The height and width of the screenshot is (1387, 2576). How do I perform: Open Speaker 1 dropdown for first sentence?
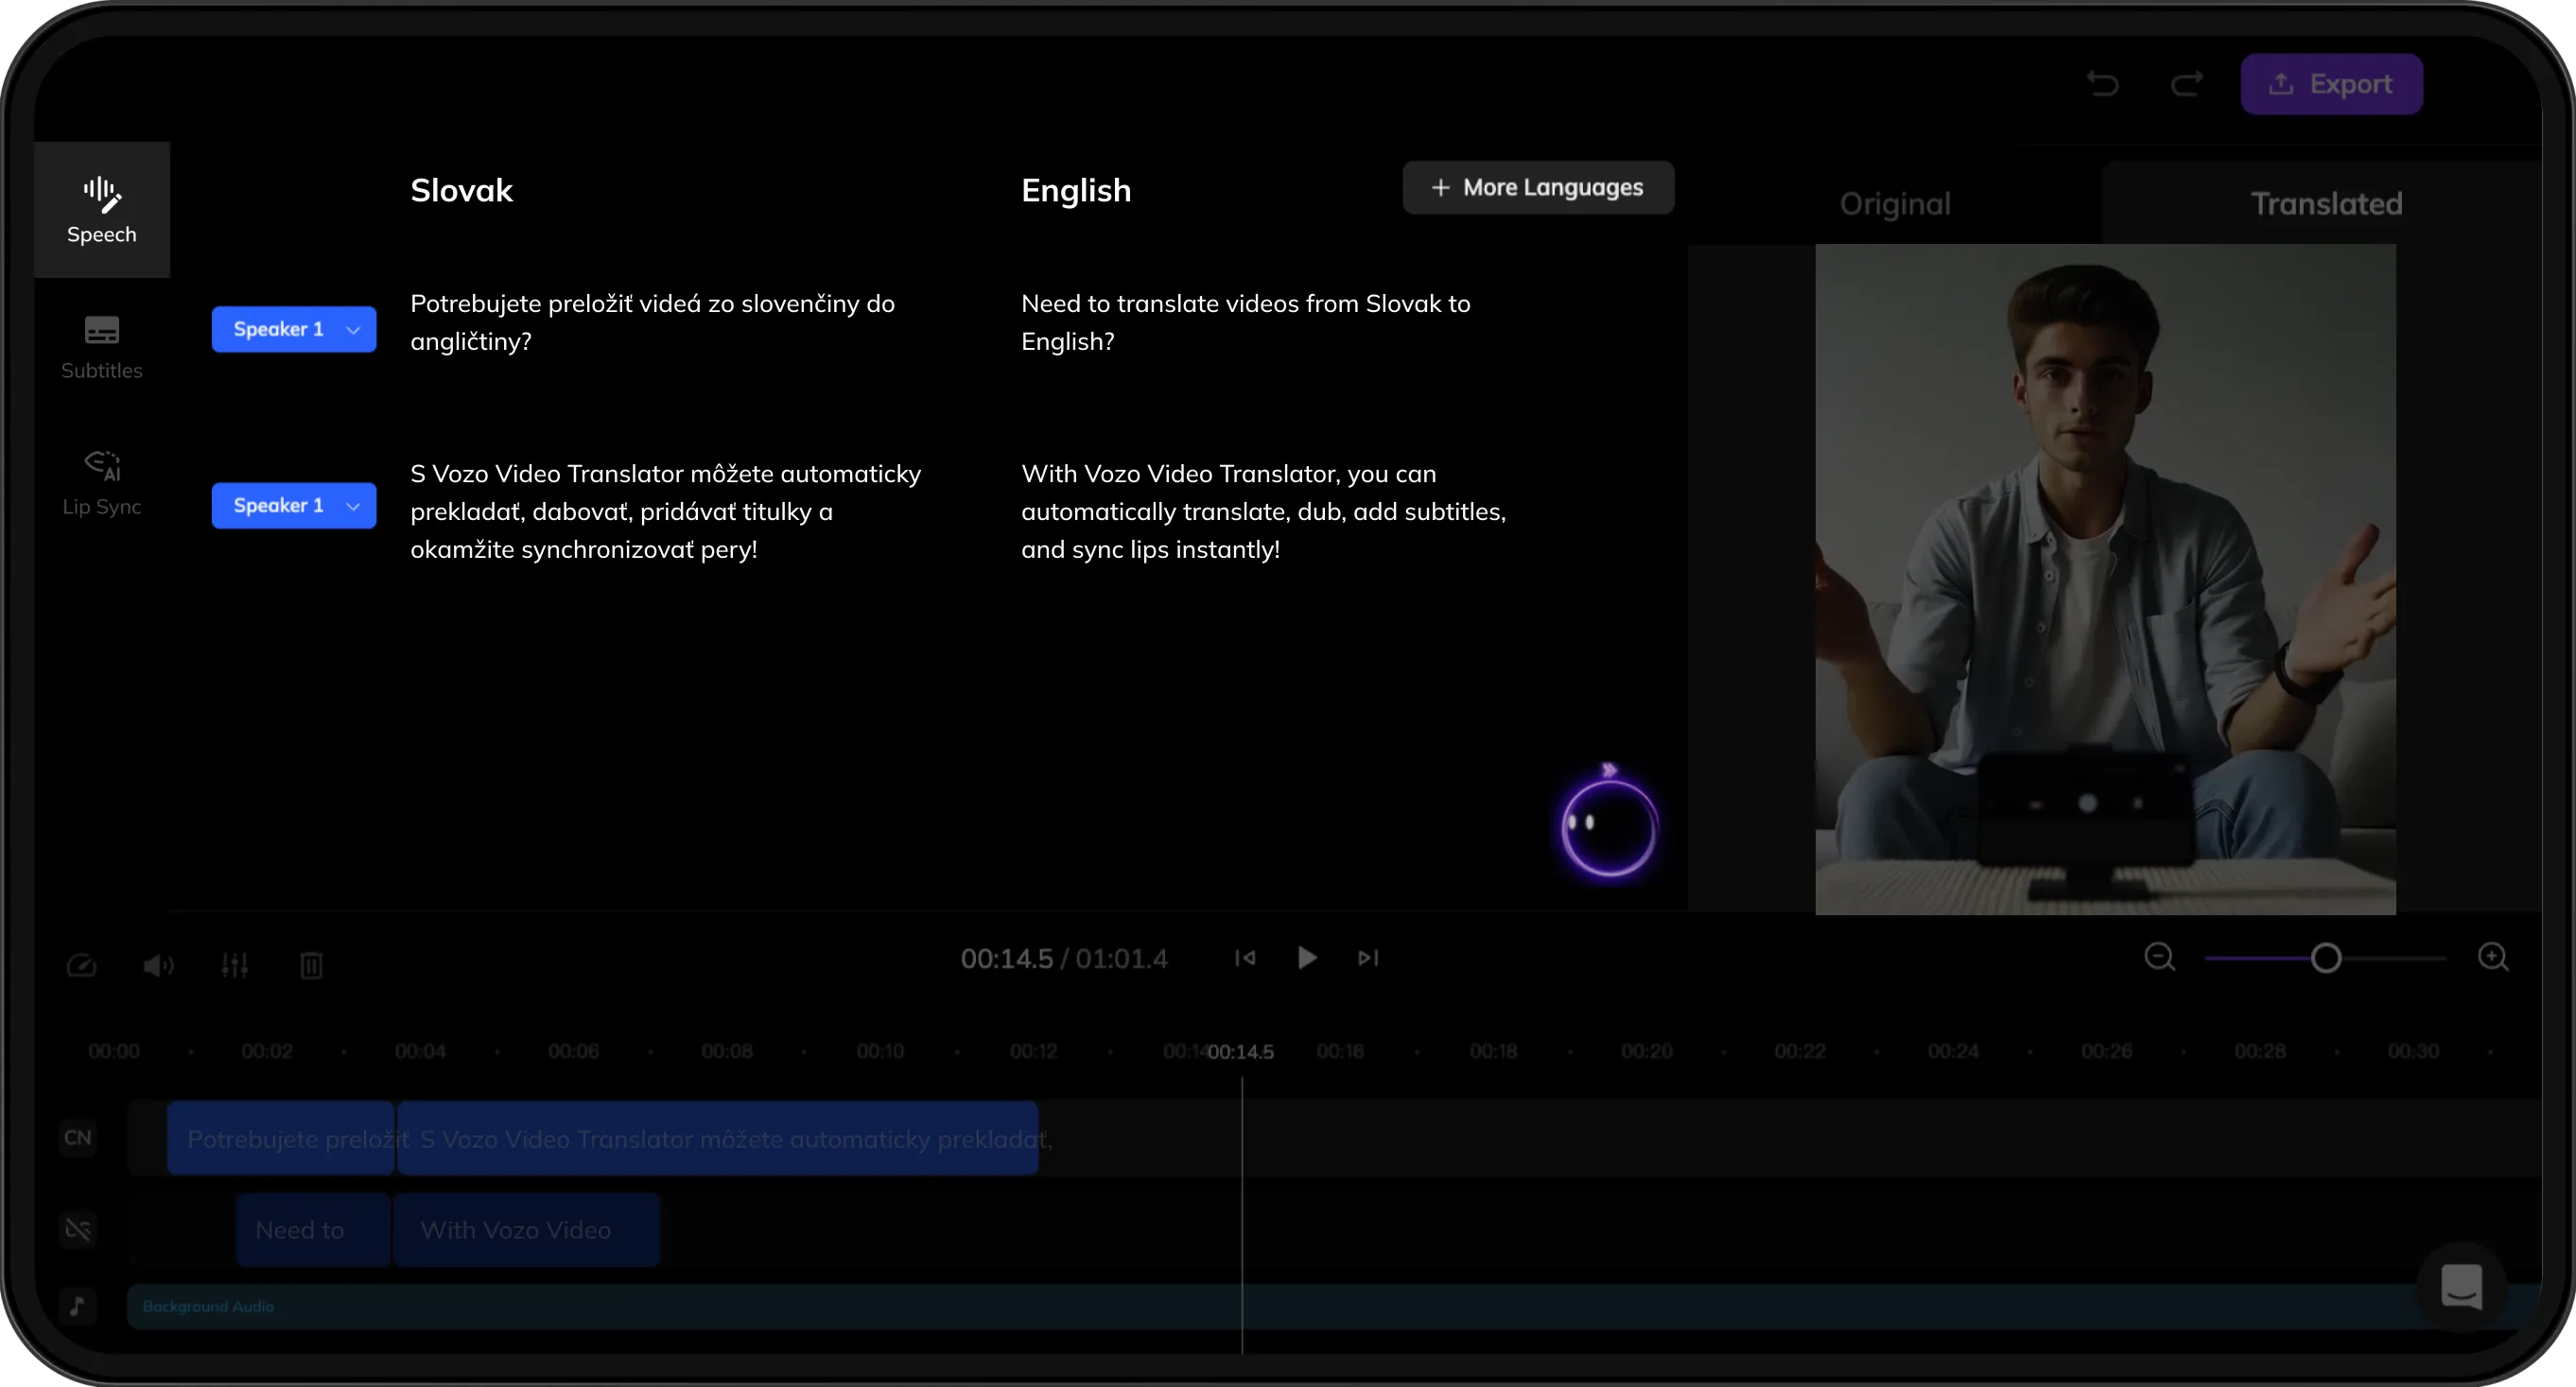pyautogui.click(x=294, y=329)
